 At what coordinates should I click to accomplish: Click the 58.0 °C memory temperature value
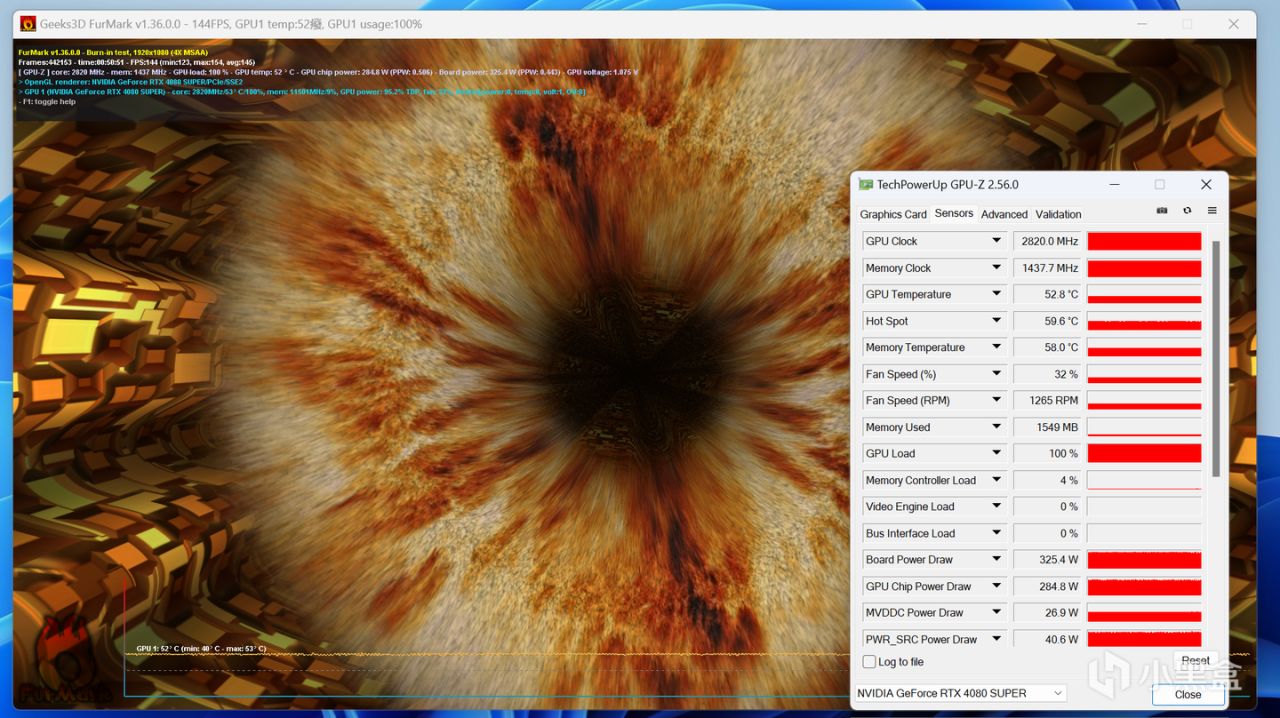[1048, 347]
